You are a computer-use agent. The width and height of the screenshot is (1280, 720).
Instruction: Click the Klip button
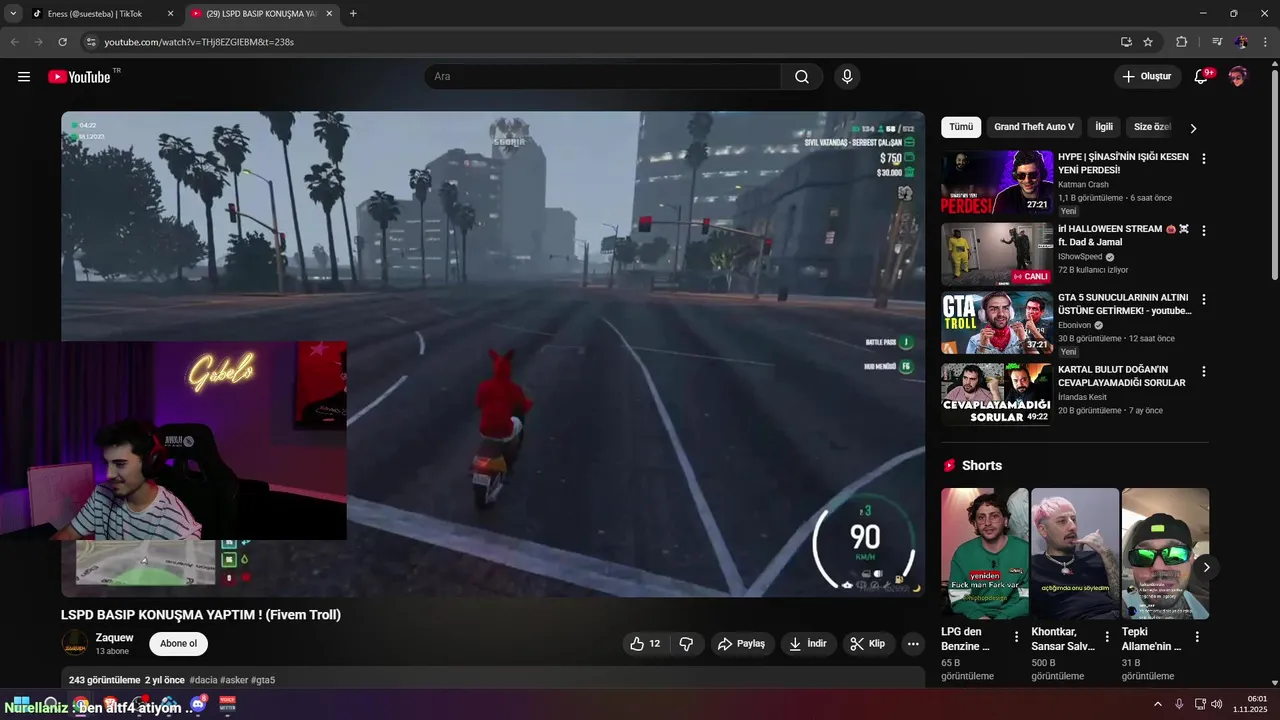click(x=868, y=644)
